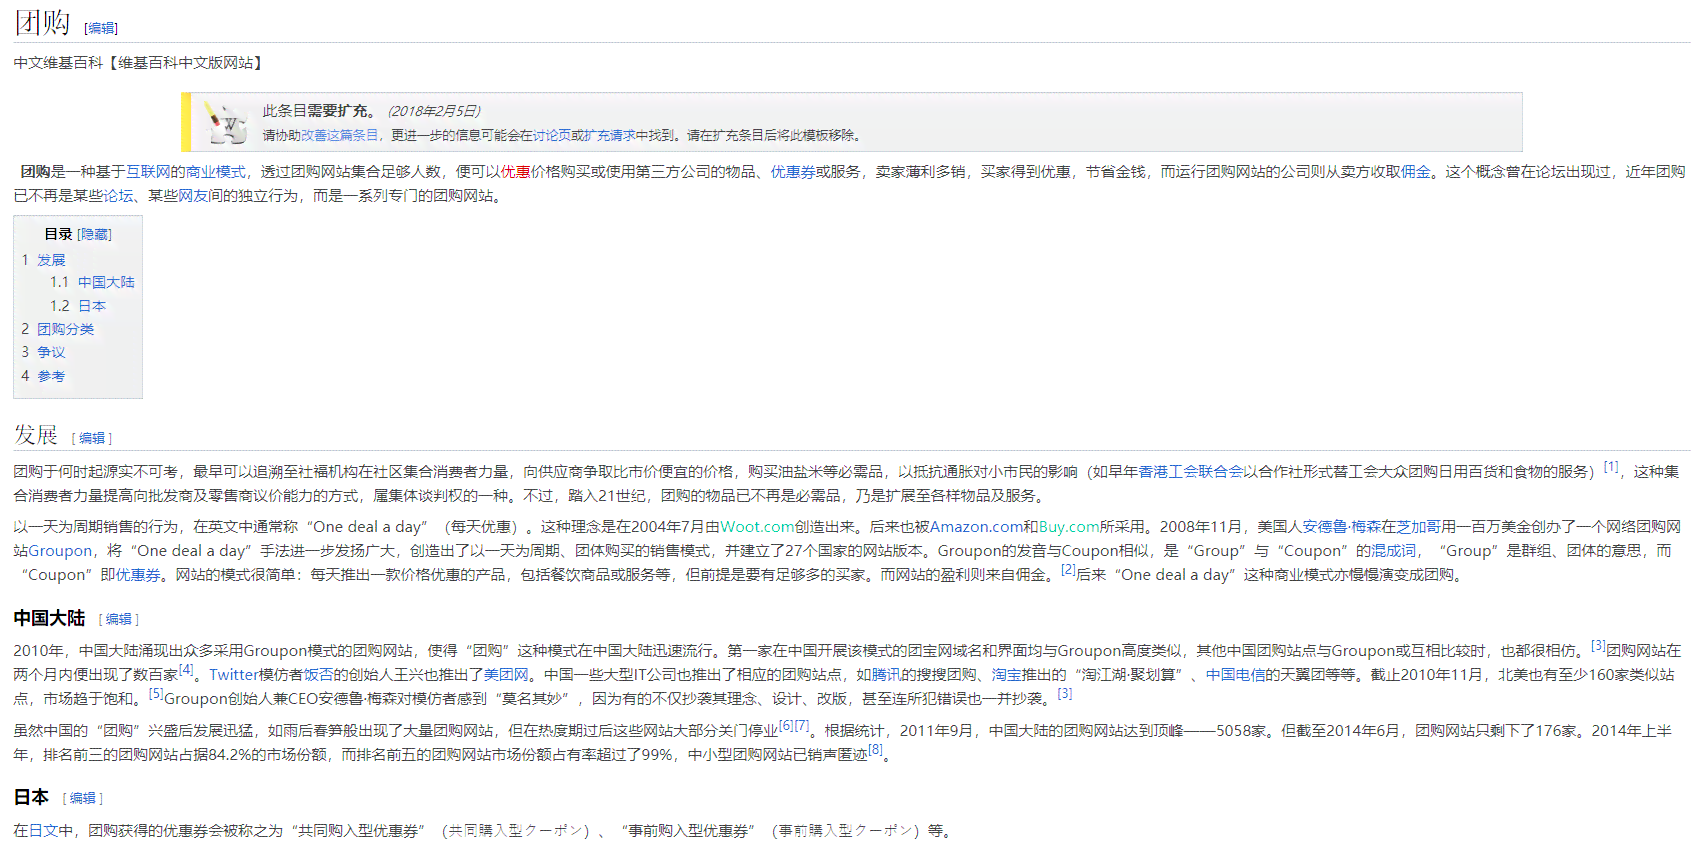Open footnote reference [8]
The width and height of the screenshot is (1707, 859).
(x=875, y=750)
